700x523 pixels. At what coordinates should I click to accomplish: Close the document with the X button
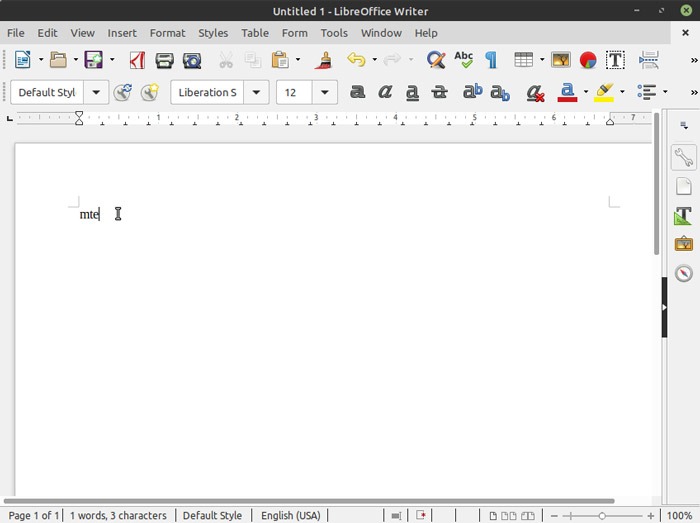point(685,33)
